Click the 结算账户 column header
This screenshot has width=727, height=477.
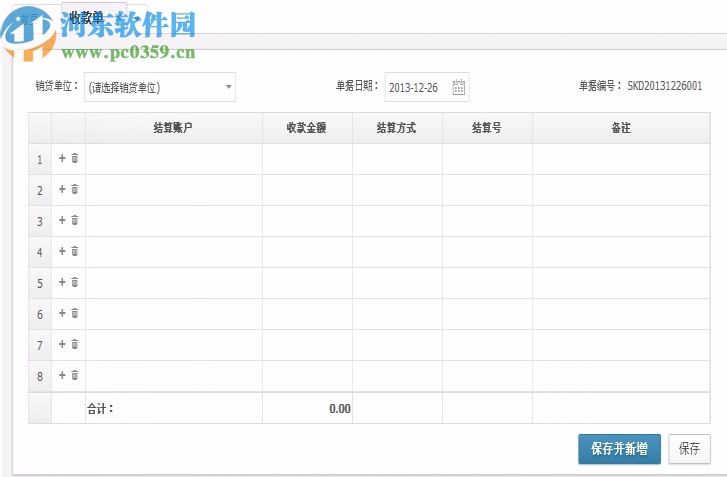tap(174, 128)
